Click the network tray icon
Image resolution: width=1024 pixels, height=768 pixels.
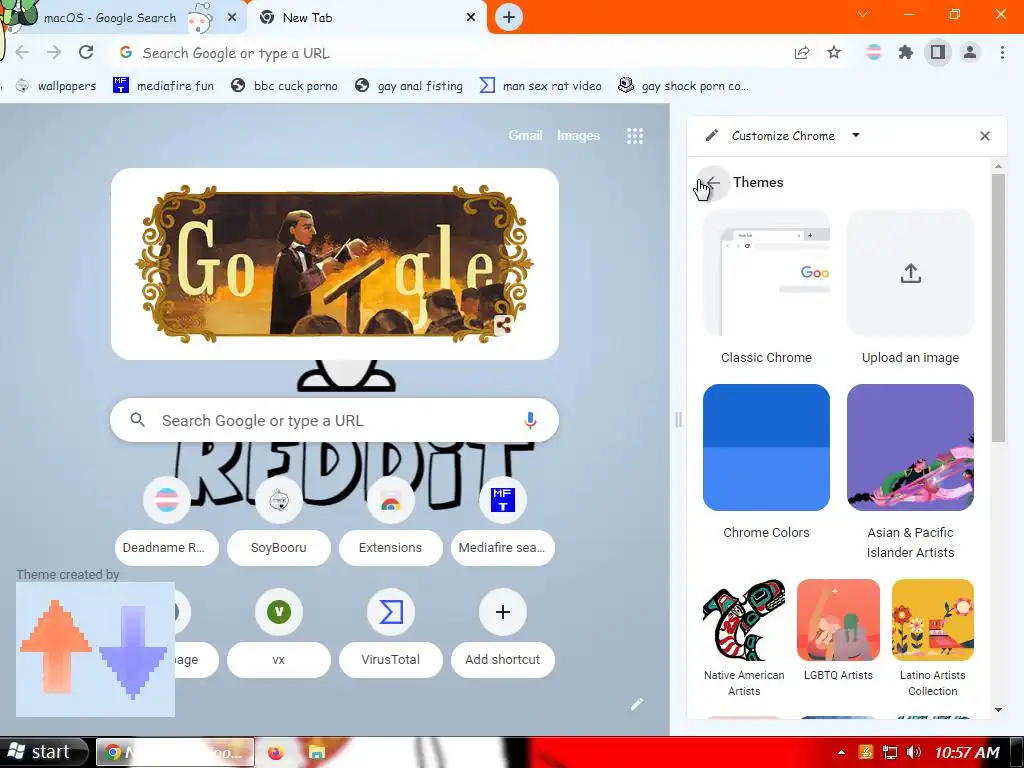point(889,752)
